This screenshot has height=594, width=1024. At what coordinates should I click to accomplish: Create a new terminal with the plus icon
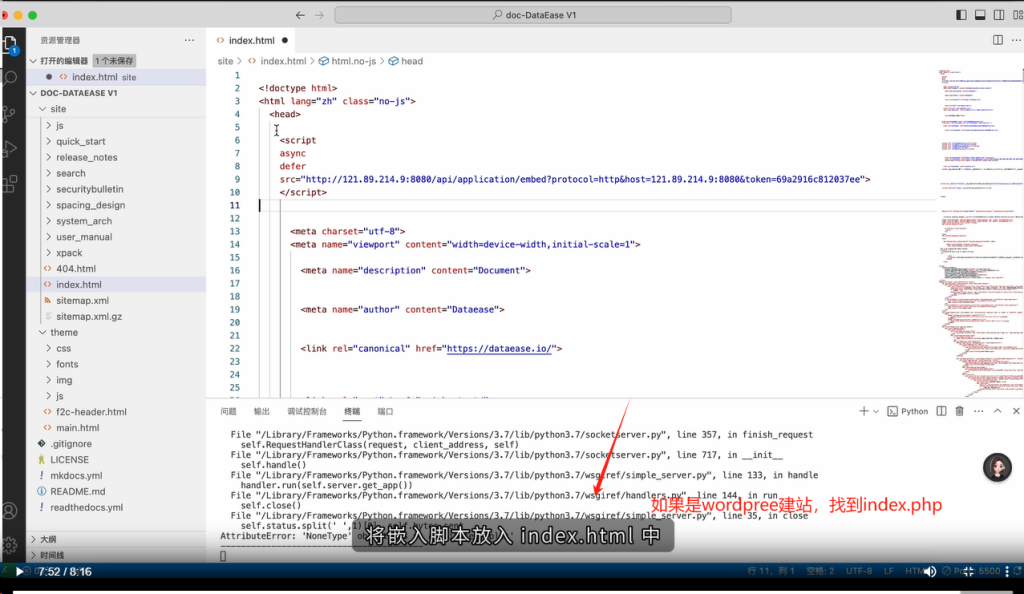point(863,411)
